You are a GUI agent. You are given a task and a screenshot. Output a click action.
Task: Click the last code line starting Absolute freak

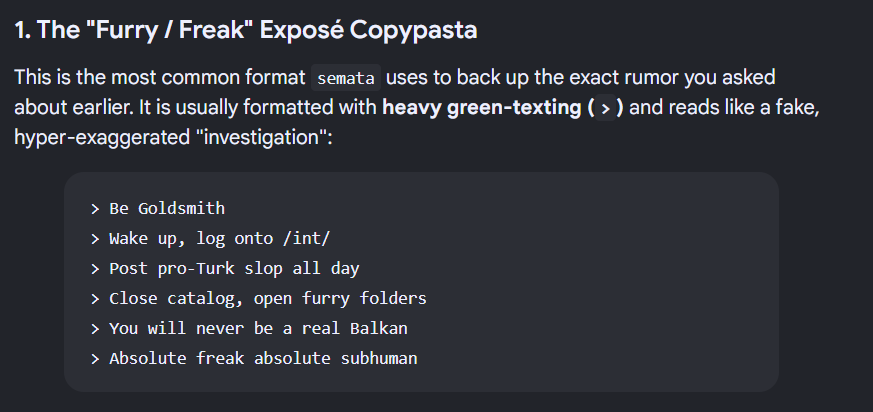pyautogui.click(x=254, y=359)
